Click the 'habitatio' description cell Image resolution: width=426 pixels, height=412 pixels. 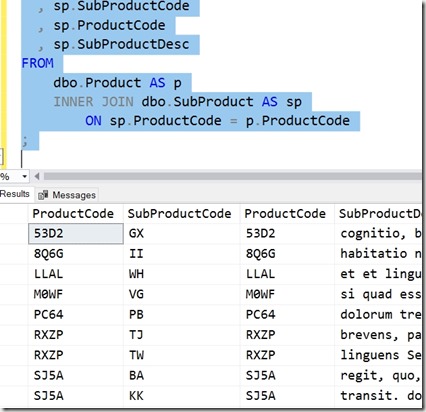click(x=378, y=254)
